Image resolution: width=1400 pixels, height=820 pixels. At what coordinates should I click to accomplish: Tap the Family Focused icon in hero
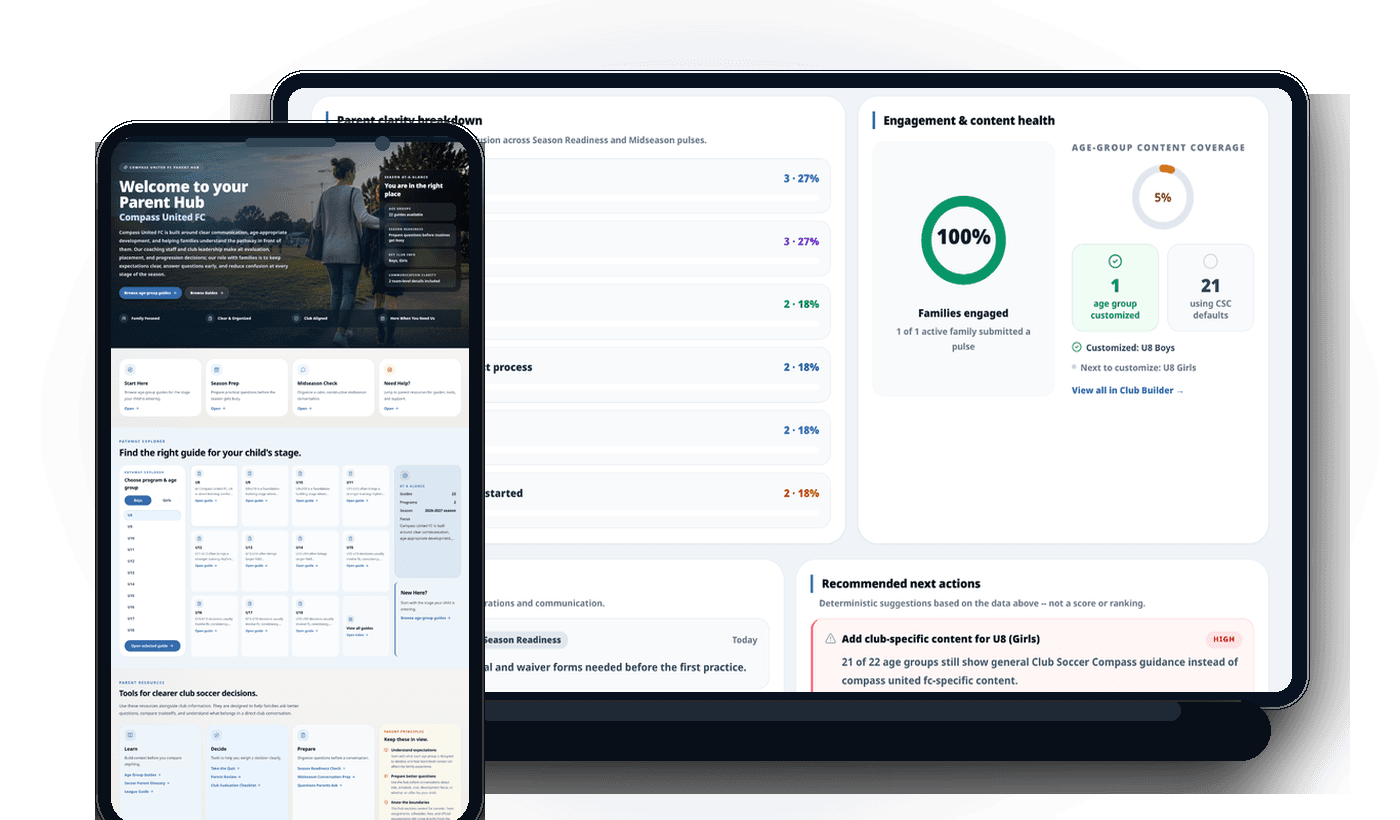coord(123,318)
